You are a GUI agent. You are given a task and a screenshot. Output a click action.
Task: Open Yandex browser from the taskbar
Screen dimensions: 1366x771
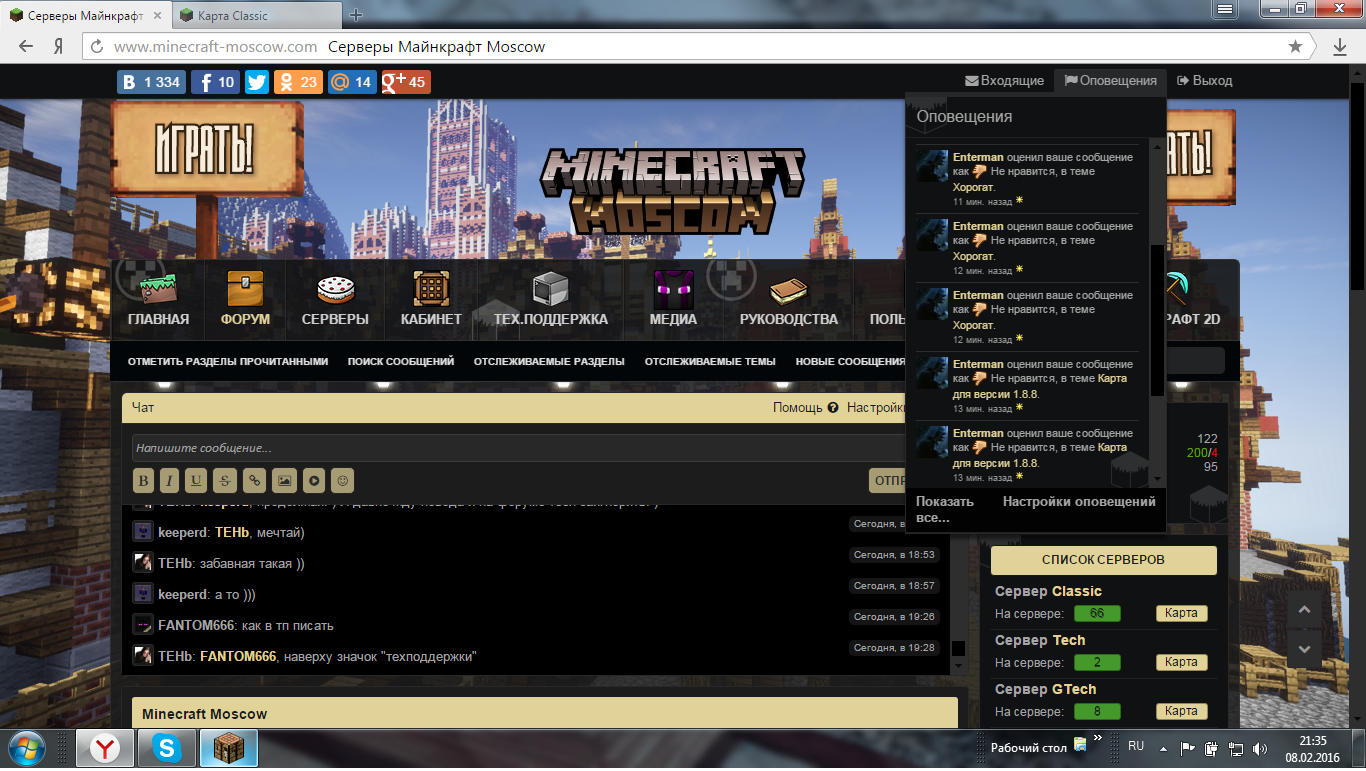[x=105, y=748]
